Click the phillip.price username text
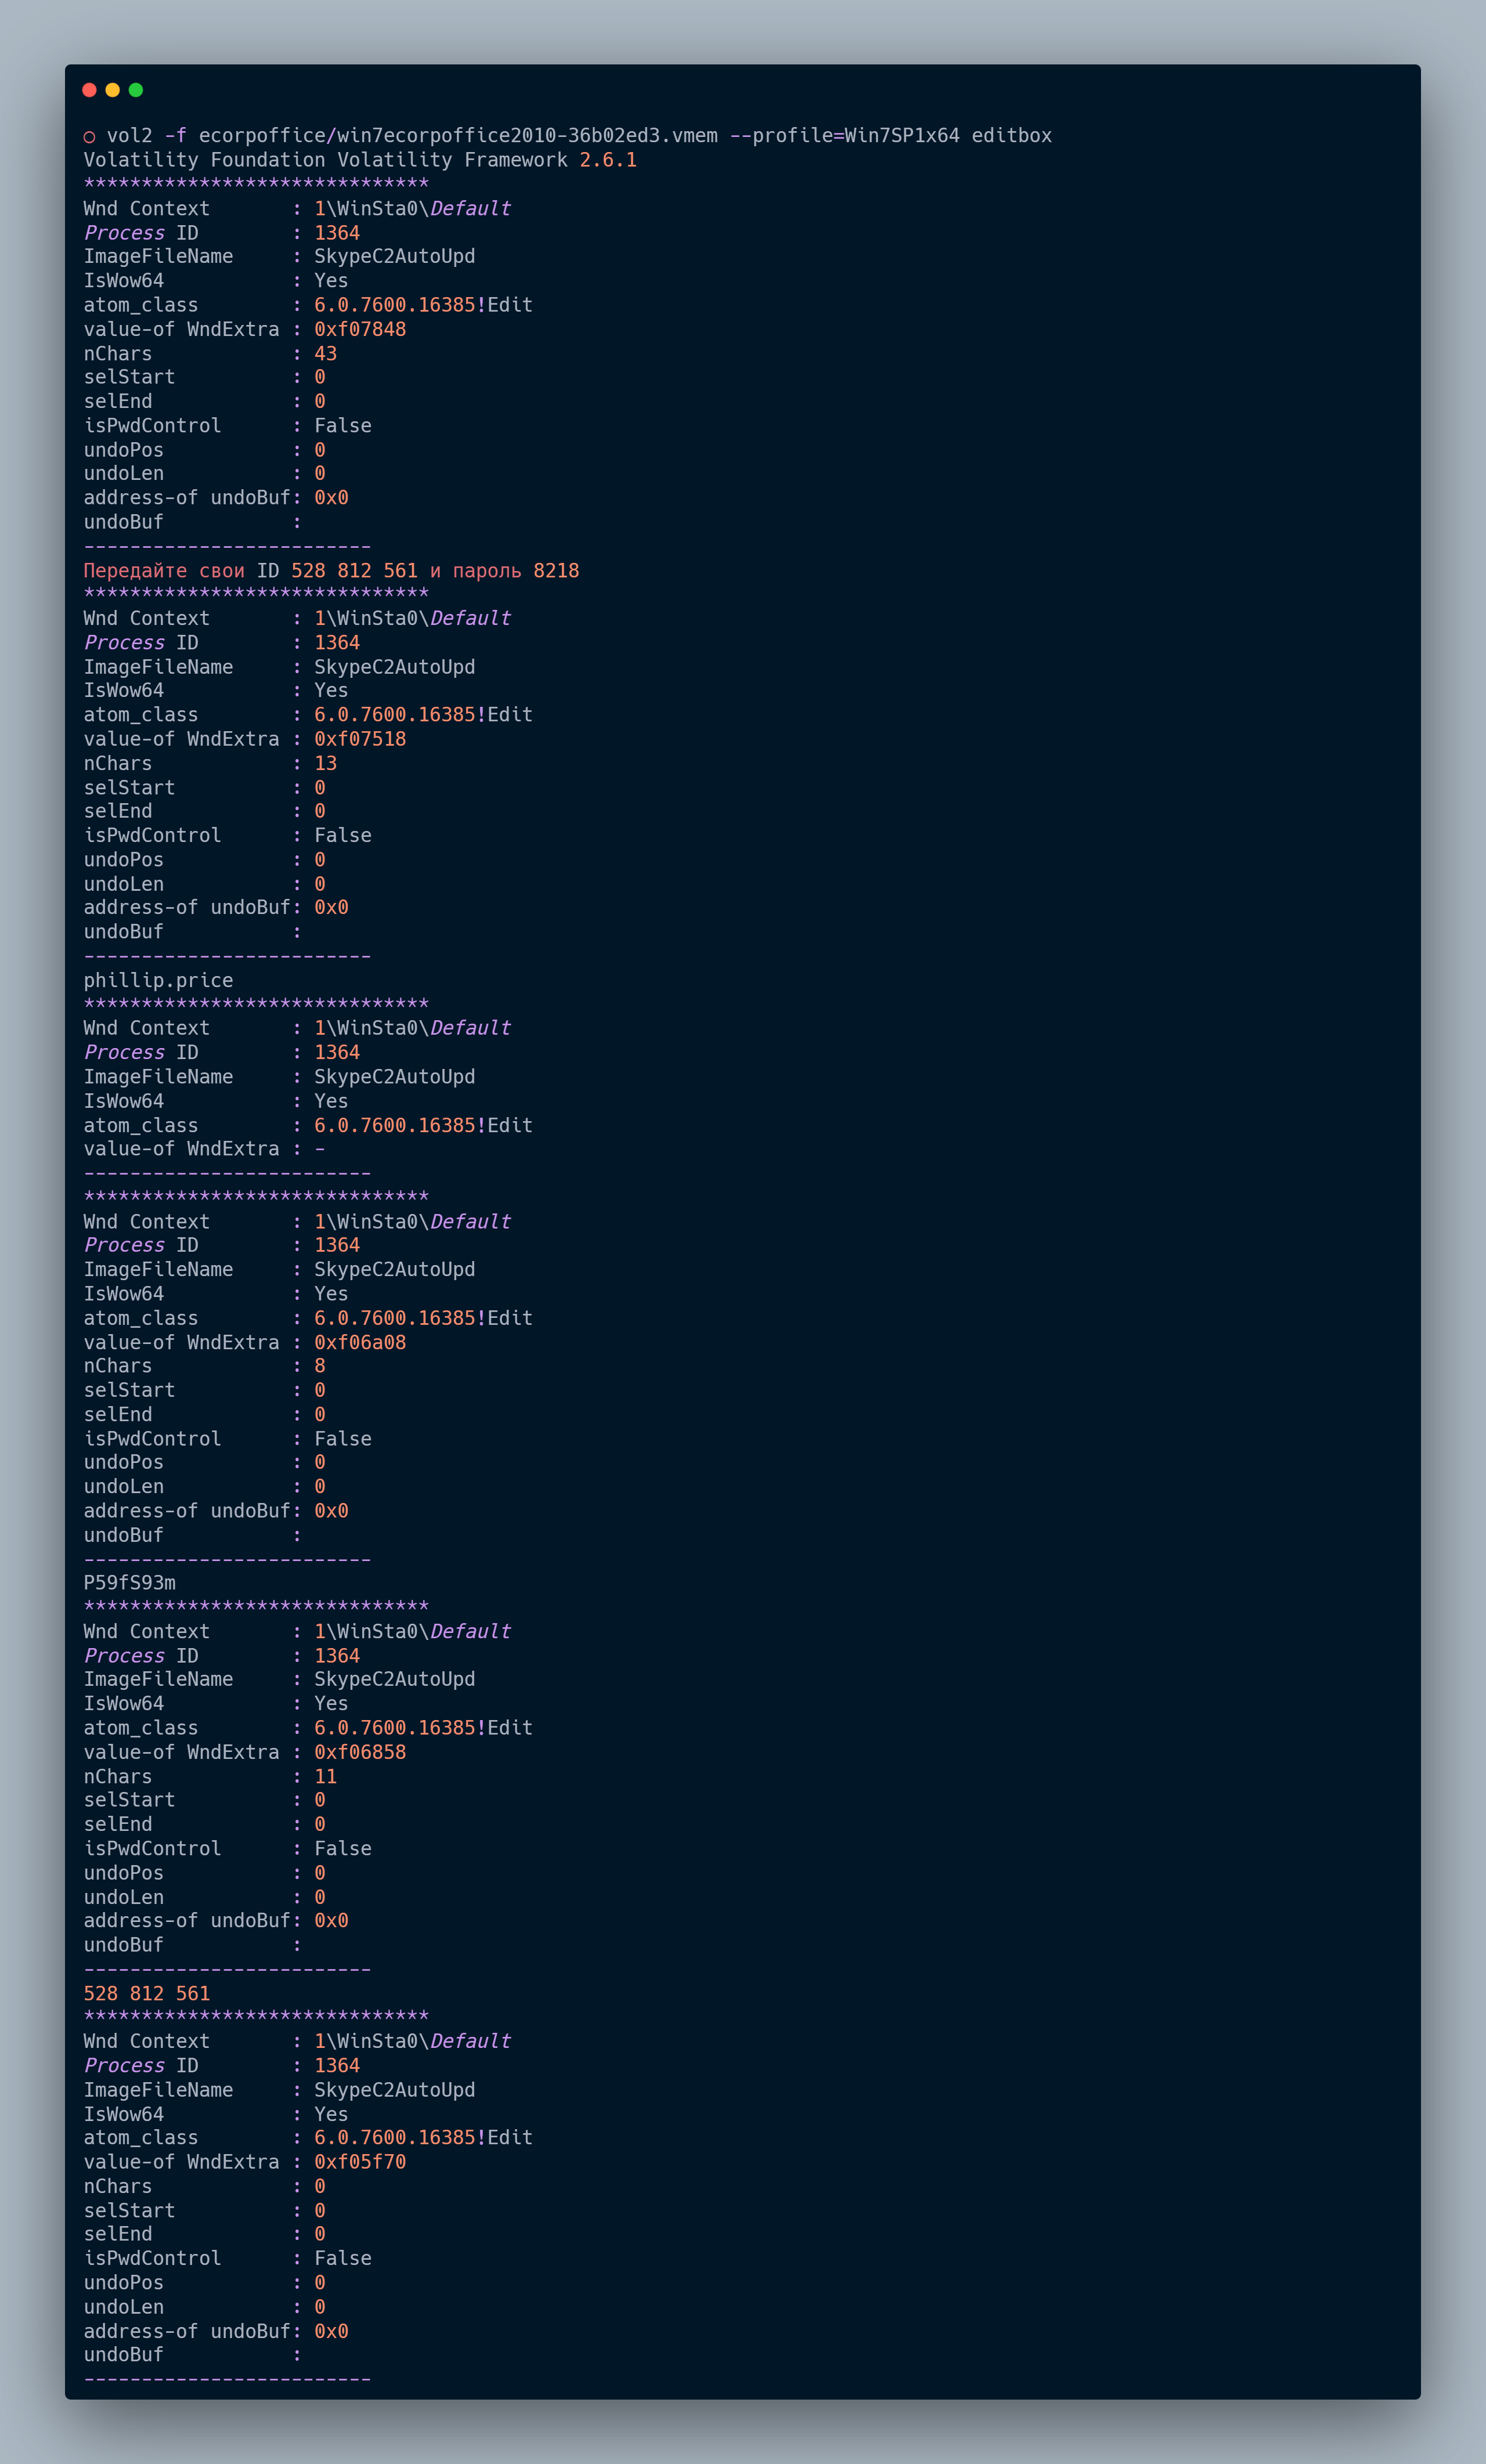Image resolution: width=1486 pixels, height=2464 pixels. coord(158,980)
